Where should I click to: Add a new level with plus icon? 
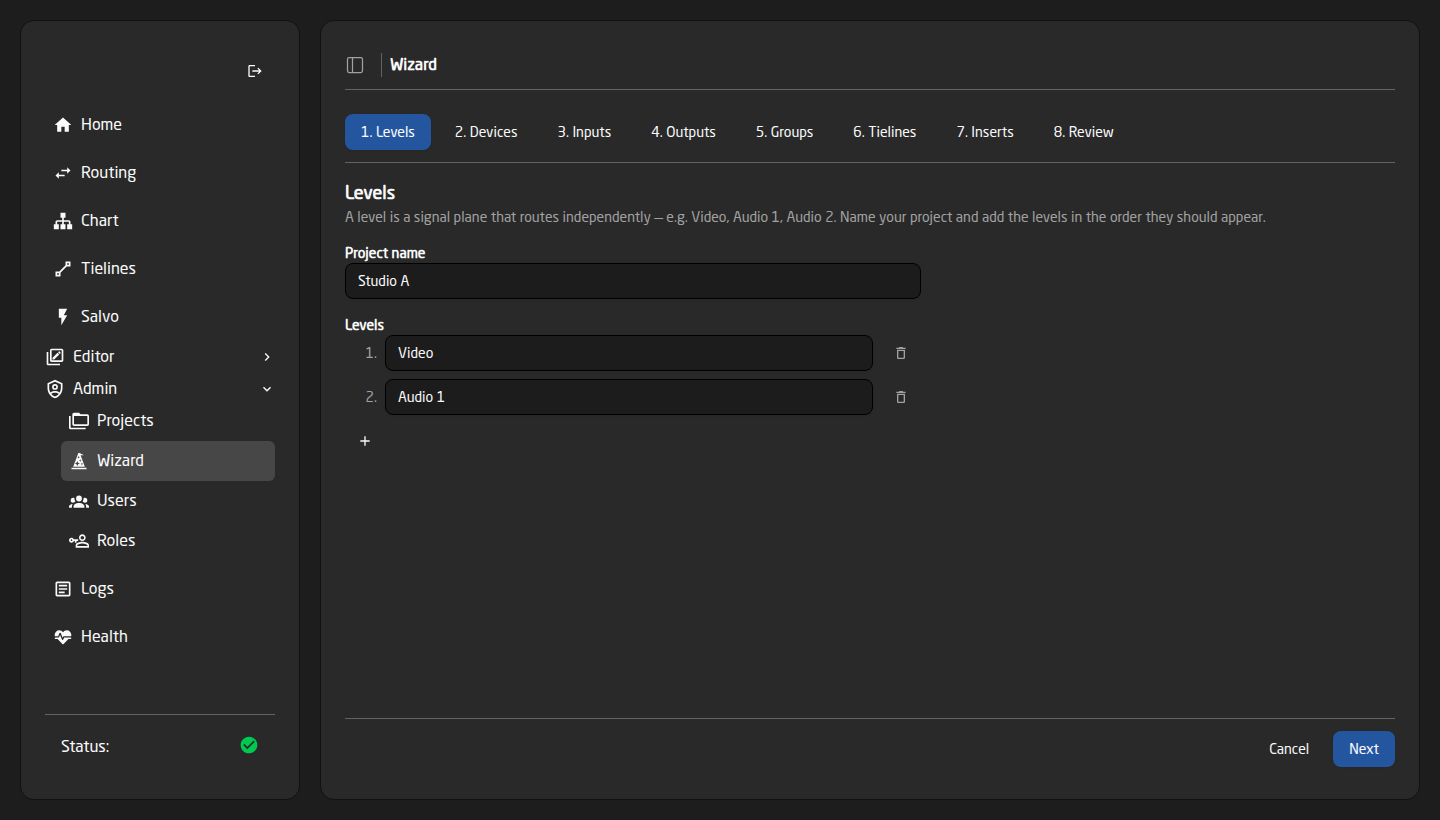365,441
